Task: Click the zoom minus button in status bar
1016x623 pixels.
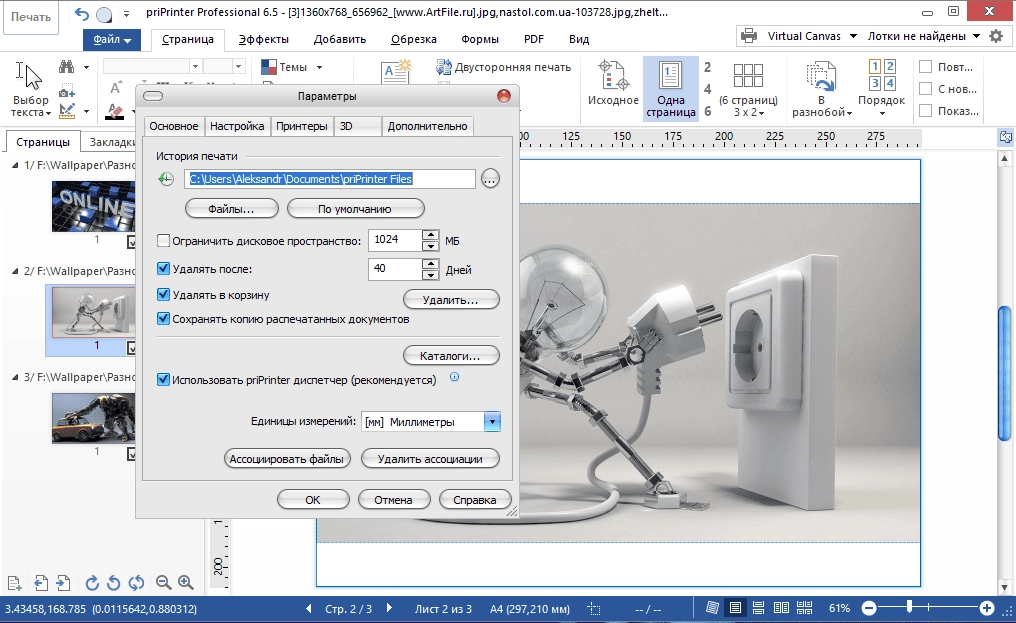Action: click(869, 608)
